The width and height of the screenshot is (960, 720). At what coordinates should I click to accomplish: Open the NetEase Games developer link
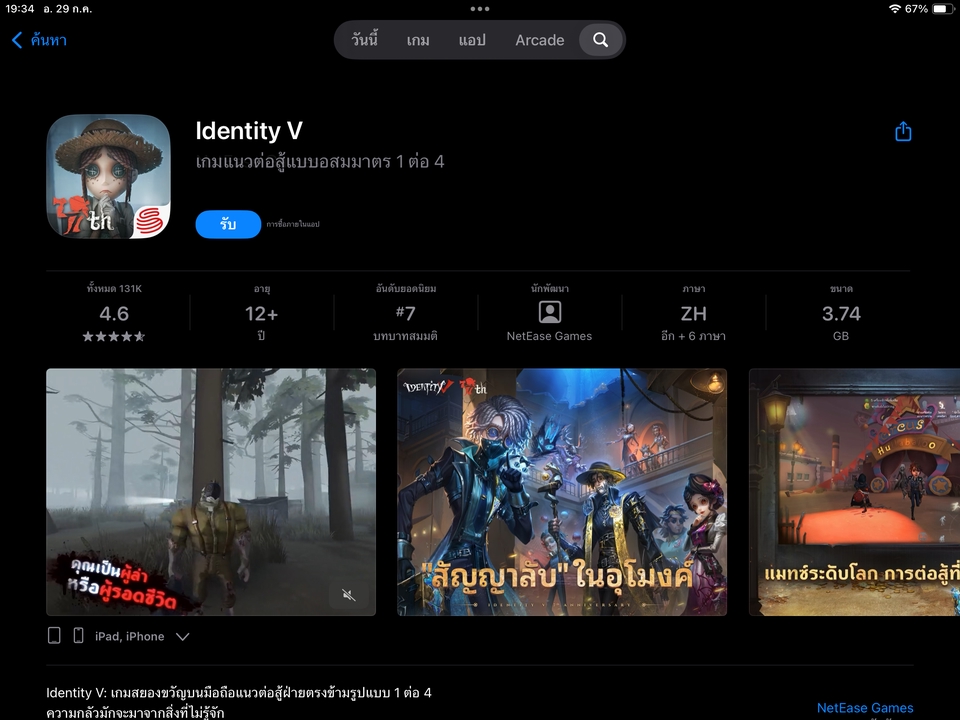coord(864,708)
